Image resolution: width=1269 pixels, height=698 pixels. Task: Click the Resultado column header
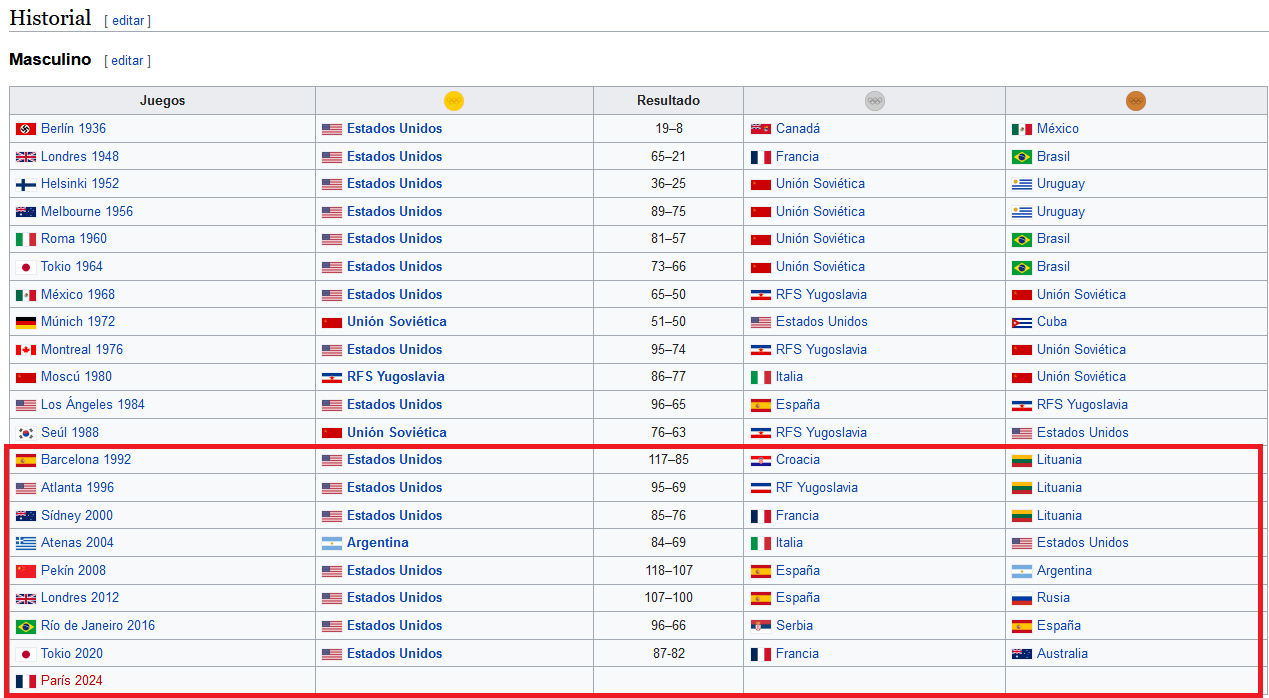tap(668, 101)
